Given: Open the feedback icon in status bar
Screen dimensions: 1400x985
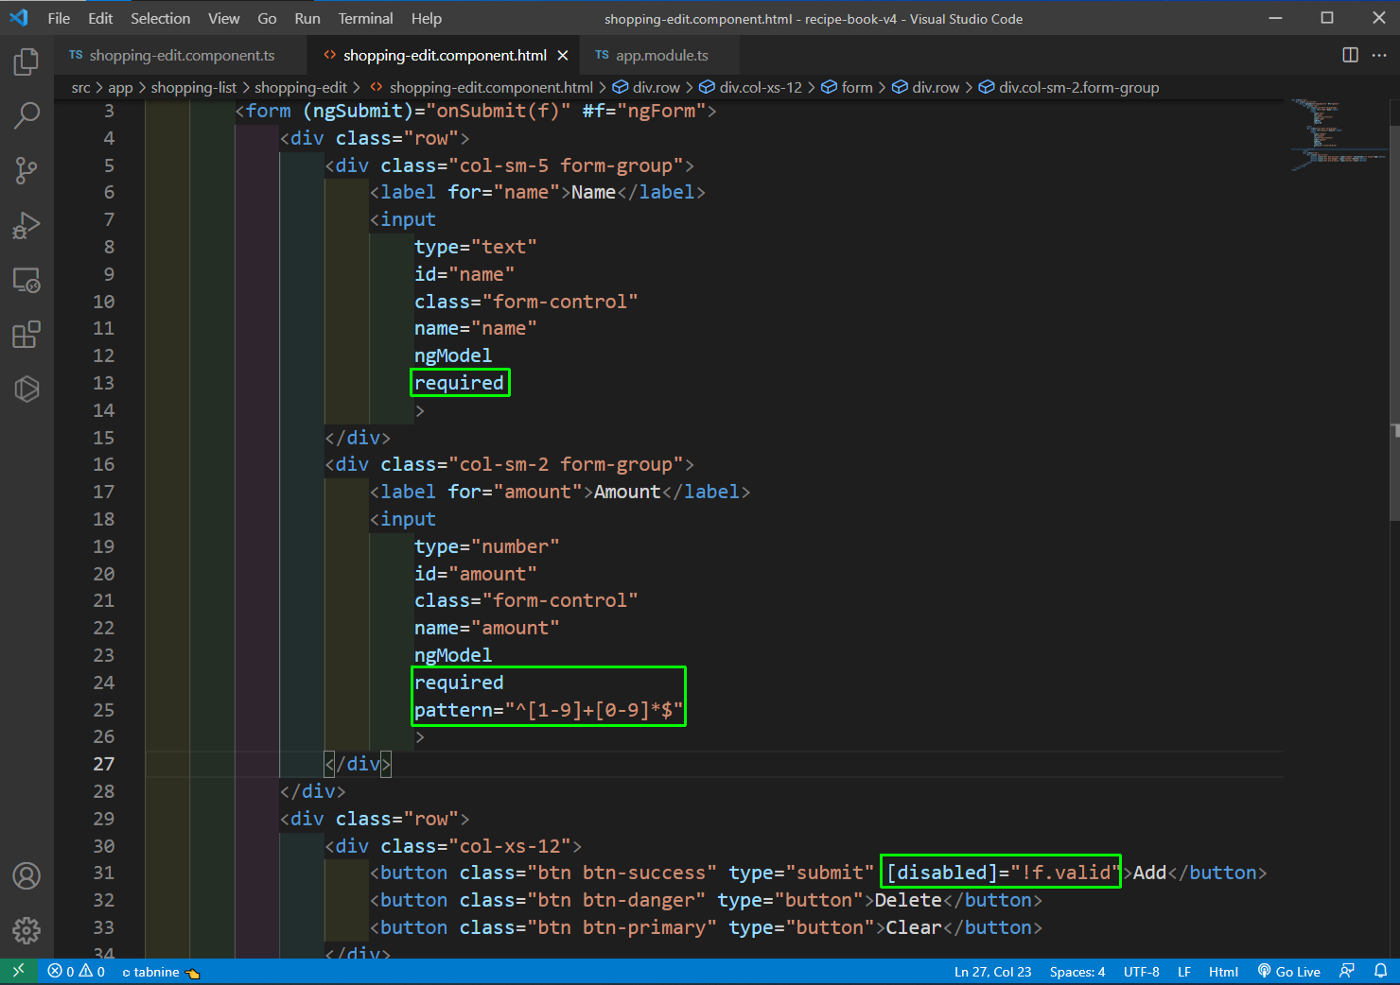Looking at the screenshot, I should point(1347,971).
